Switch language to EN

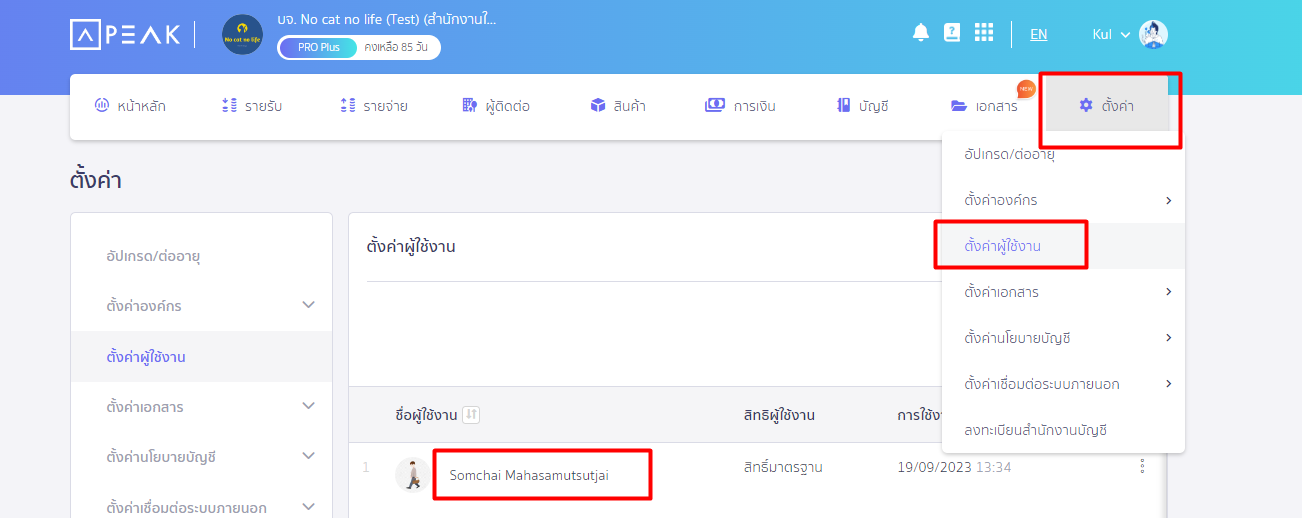(x=1039, y=34)
